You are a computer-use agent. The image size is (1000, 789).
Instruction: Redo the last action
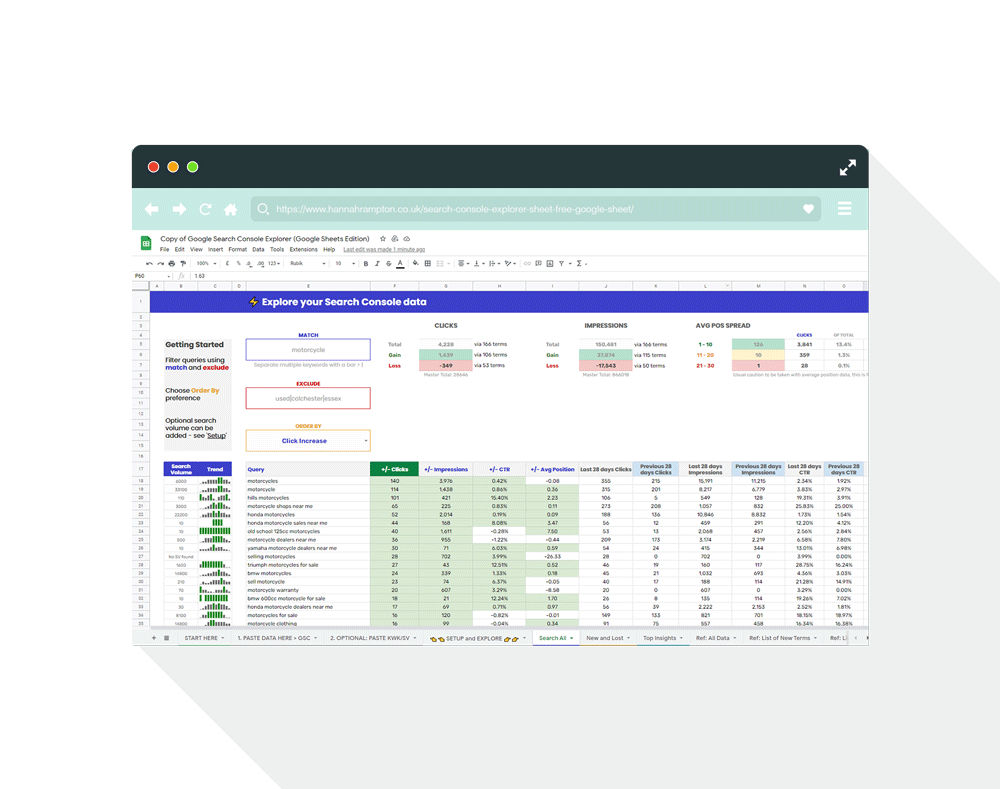point(160,263)
